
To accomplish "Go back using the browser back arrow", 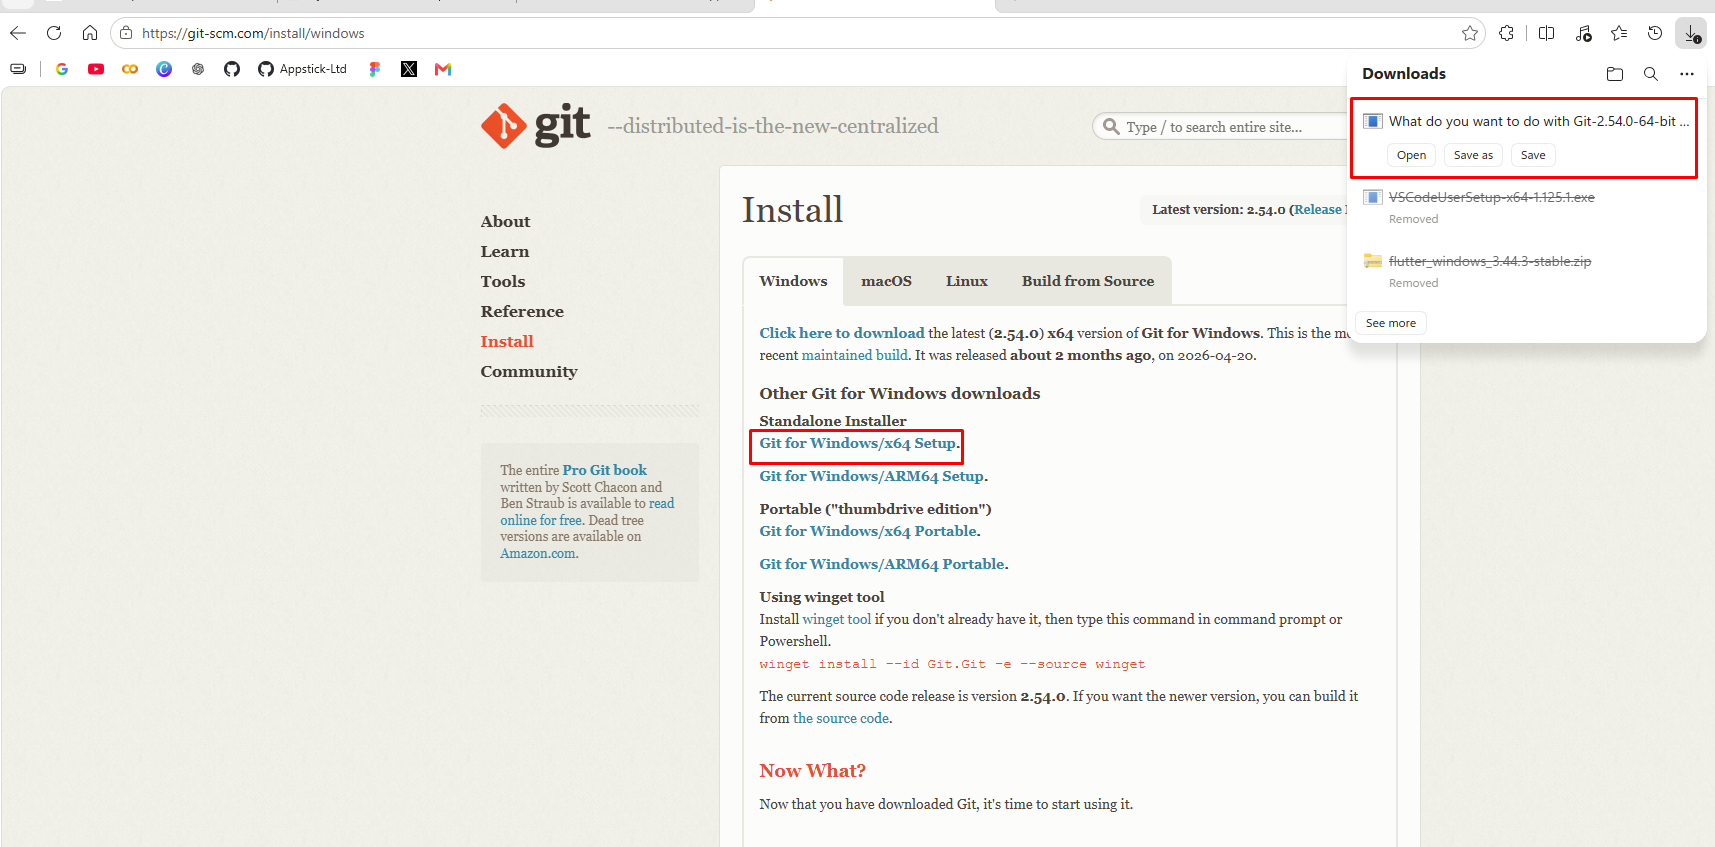I will point(18,33).
